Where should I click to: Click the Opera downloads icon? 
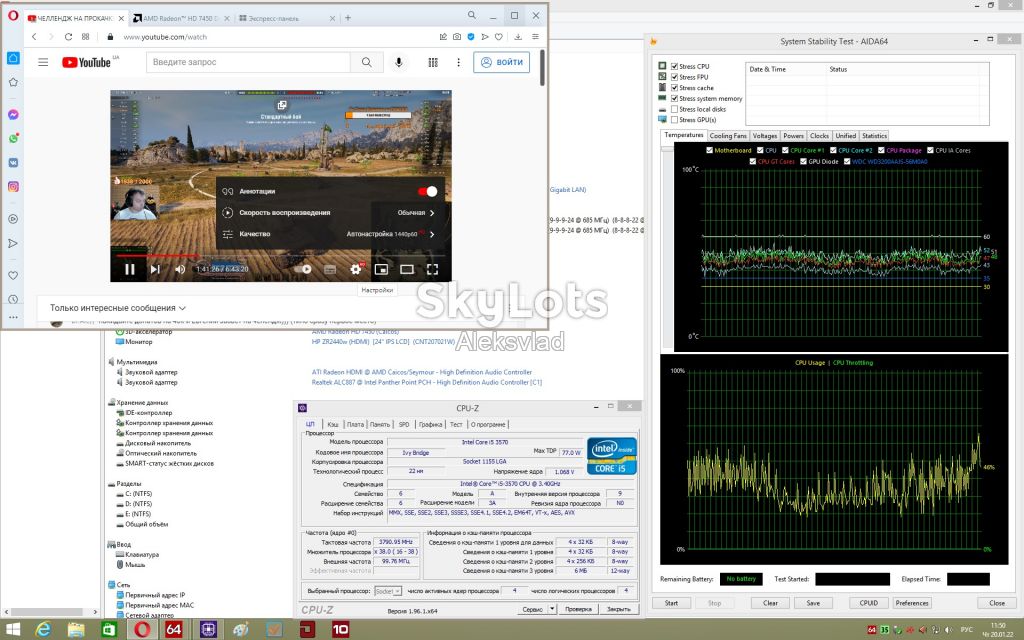tap(518, 37)
